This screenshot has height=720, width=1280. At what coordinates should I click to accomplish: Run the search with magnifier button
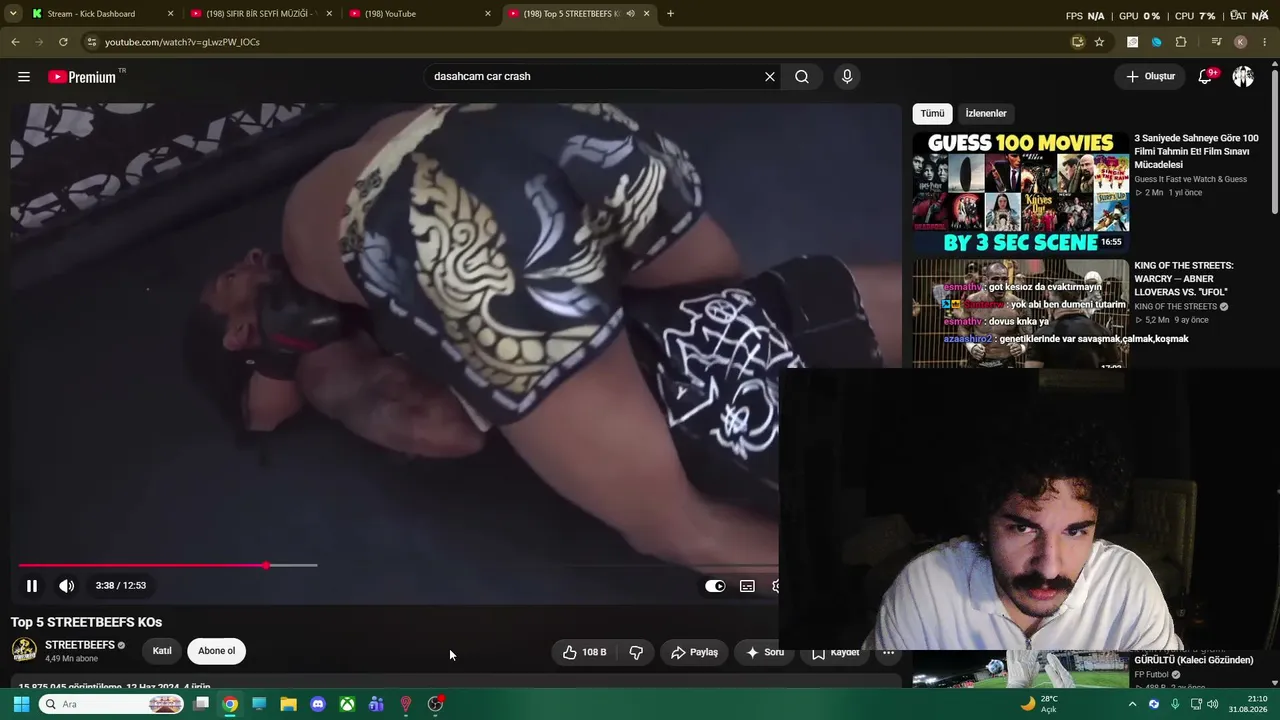click(x=802, y=77)
